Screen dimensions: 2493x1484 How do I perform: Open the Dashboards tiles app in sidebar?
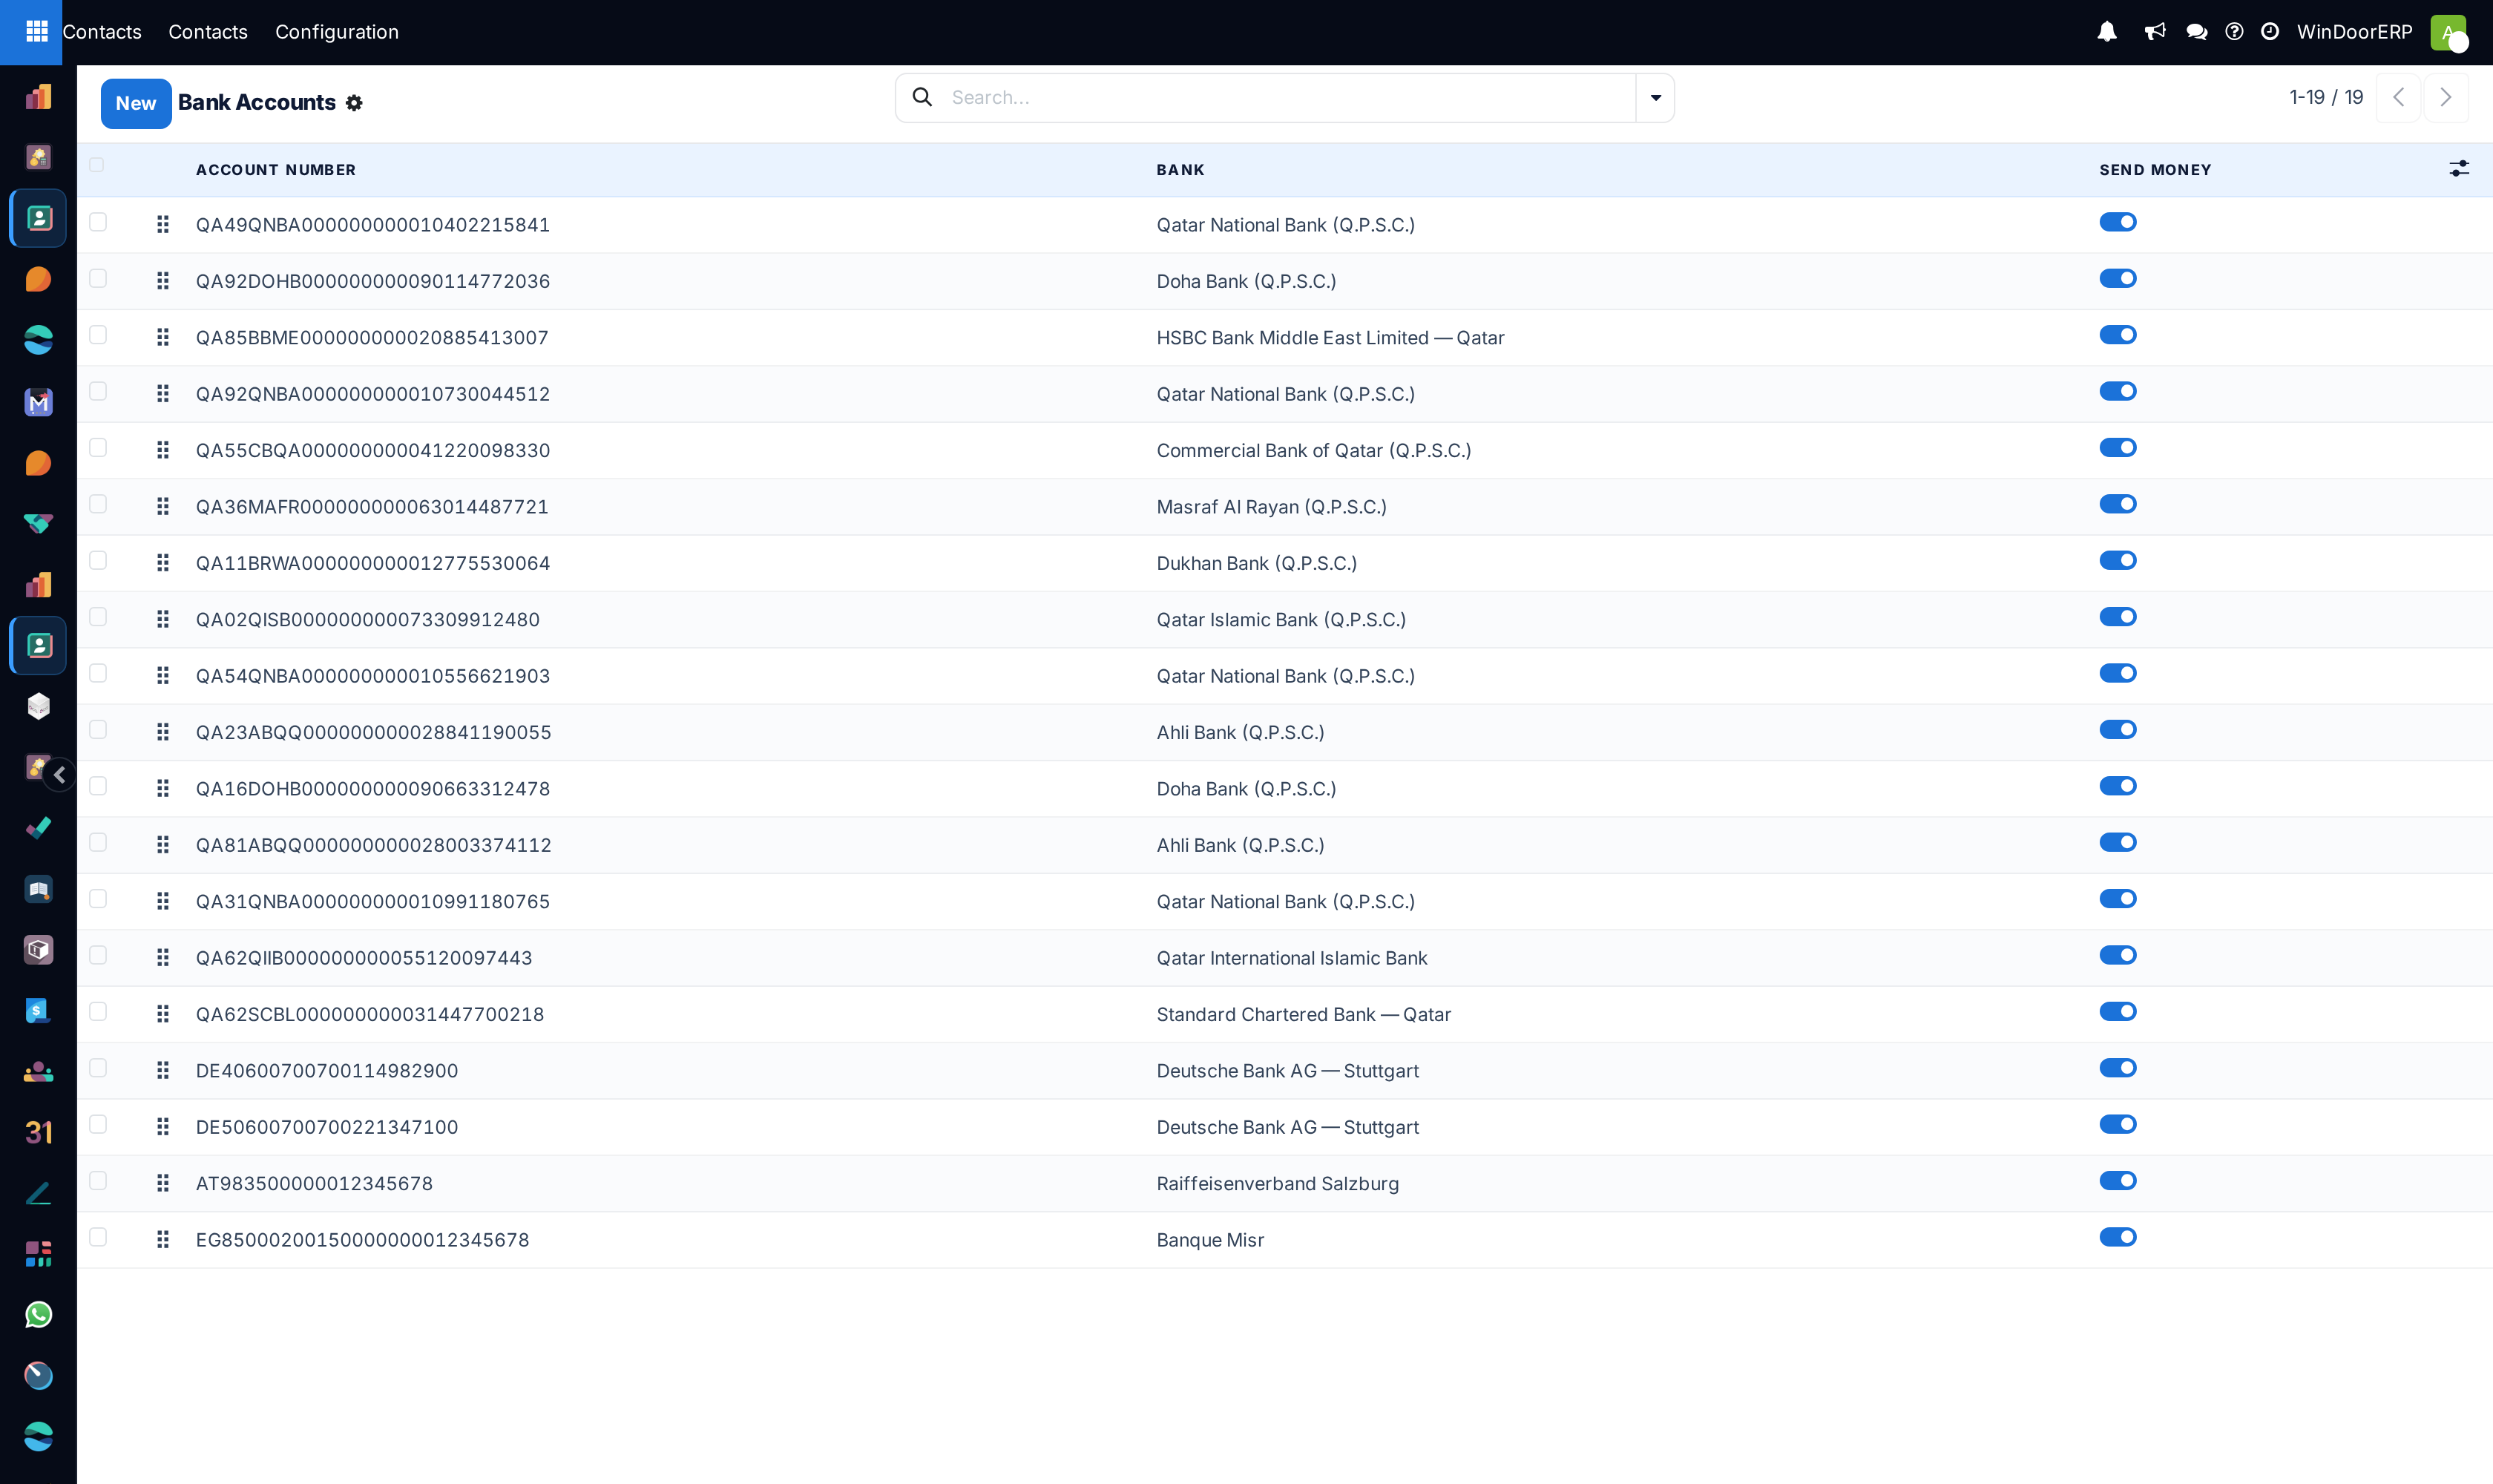click(x=38, y=1254)
